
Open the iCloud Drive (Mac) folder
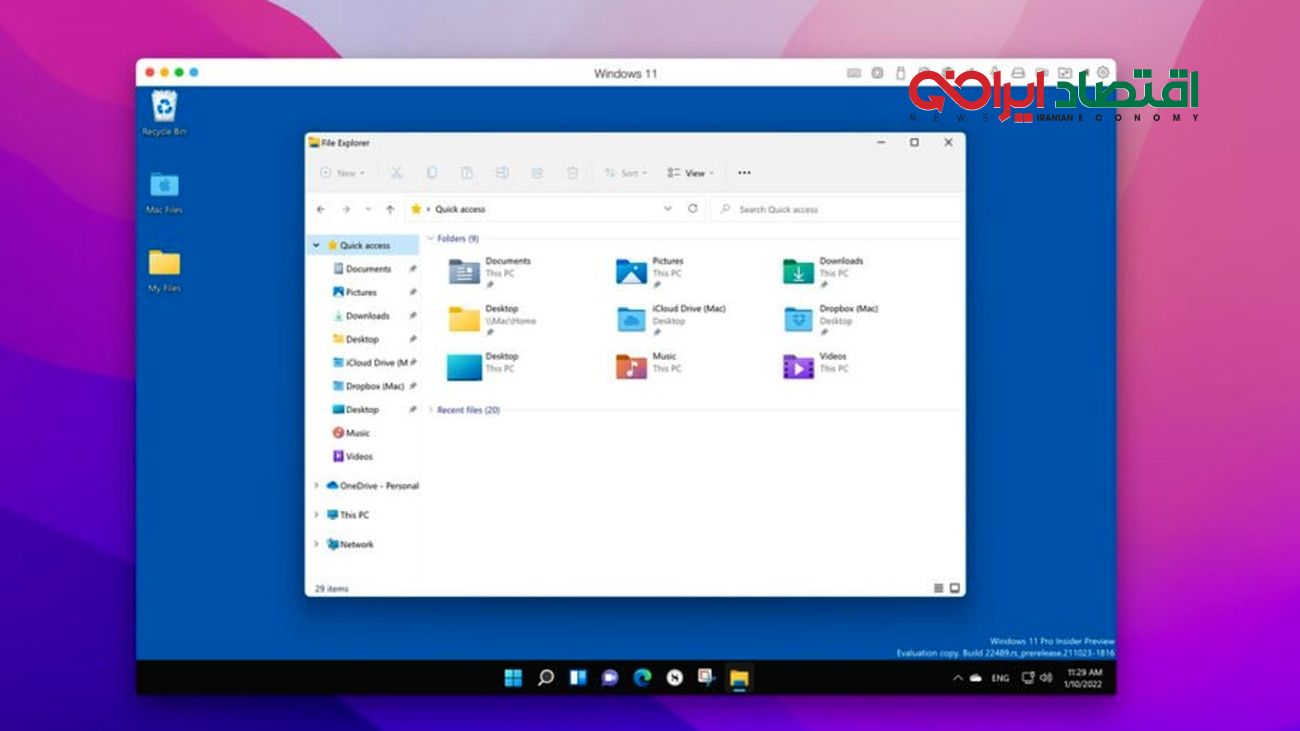[x=632, y=319]
